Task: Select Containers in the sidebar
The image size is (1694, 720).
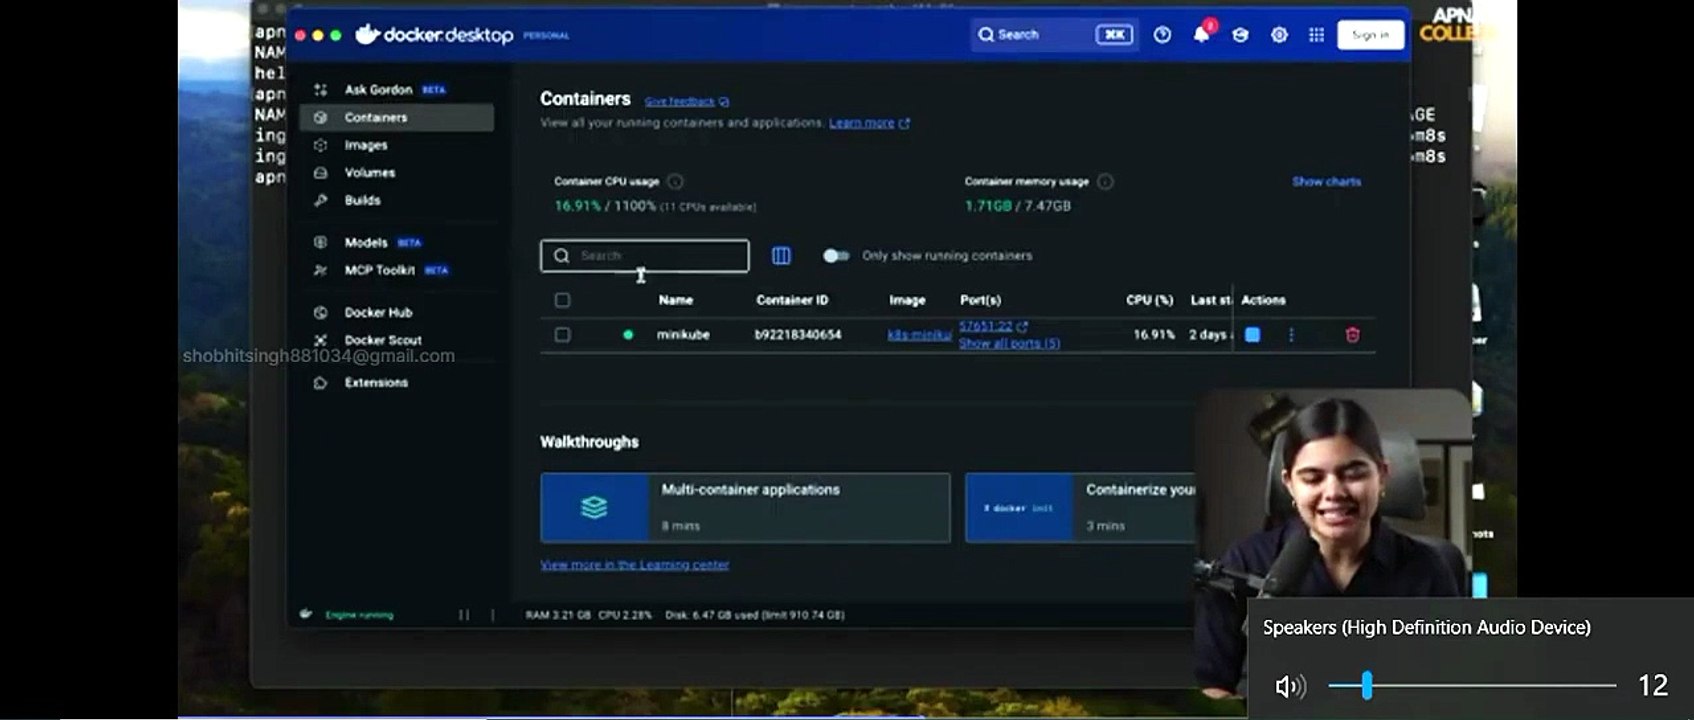Action: (x=396, y=117)
